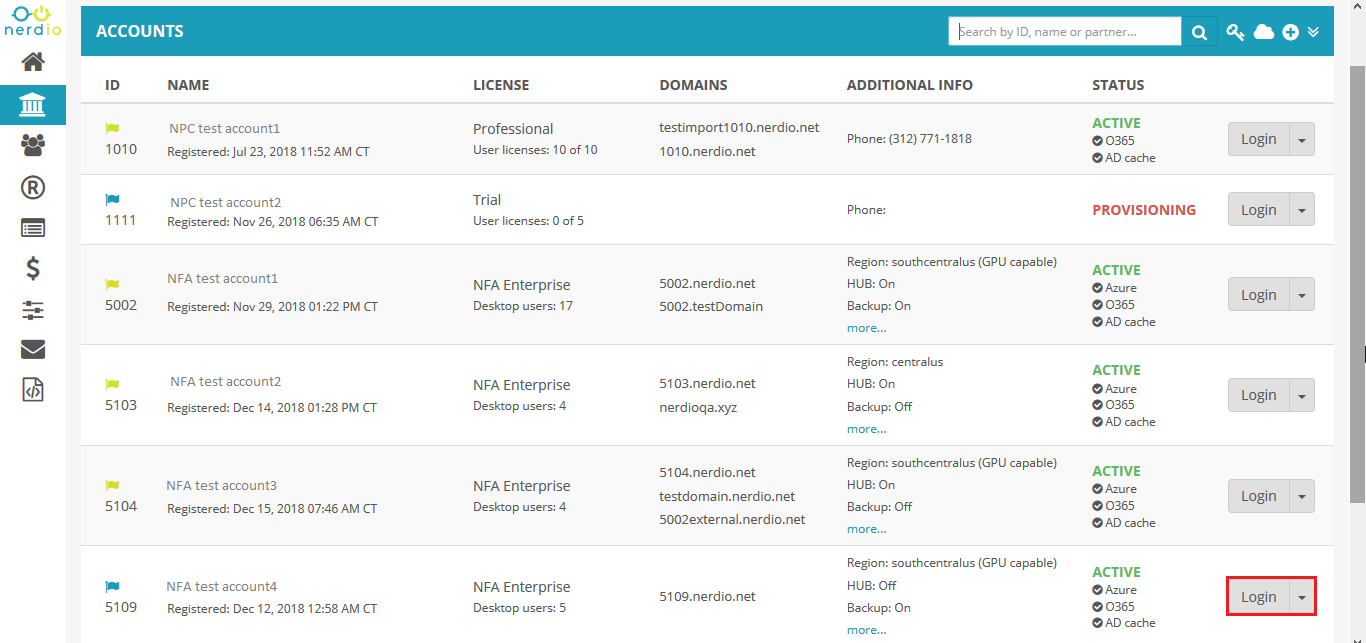Click the yellow flag for account 5104
This screenshot has height=643, width=1366.
[112, 485]
